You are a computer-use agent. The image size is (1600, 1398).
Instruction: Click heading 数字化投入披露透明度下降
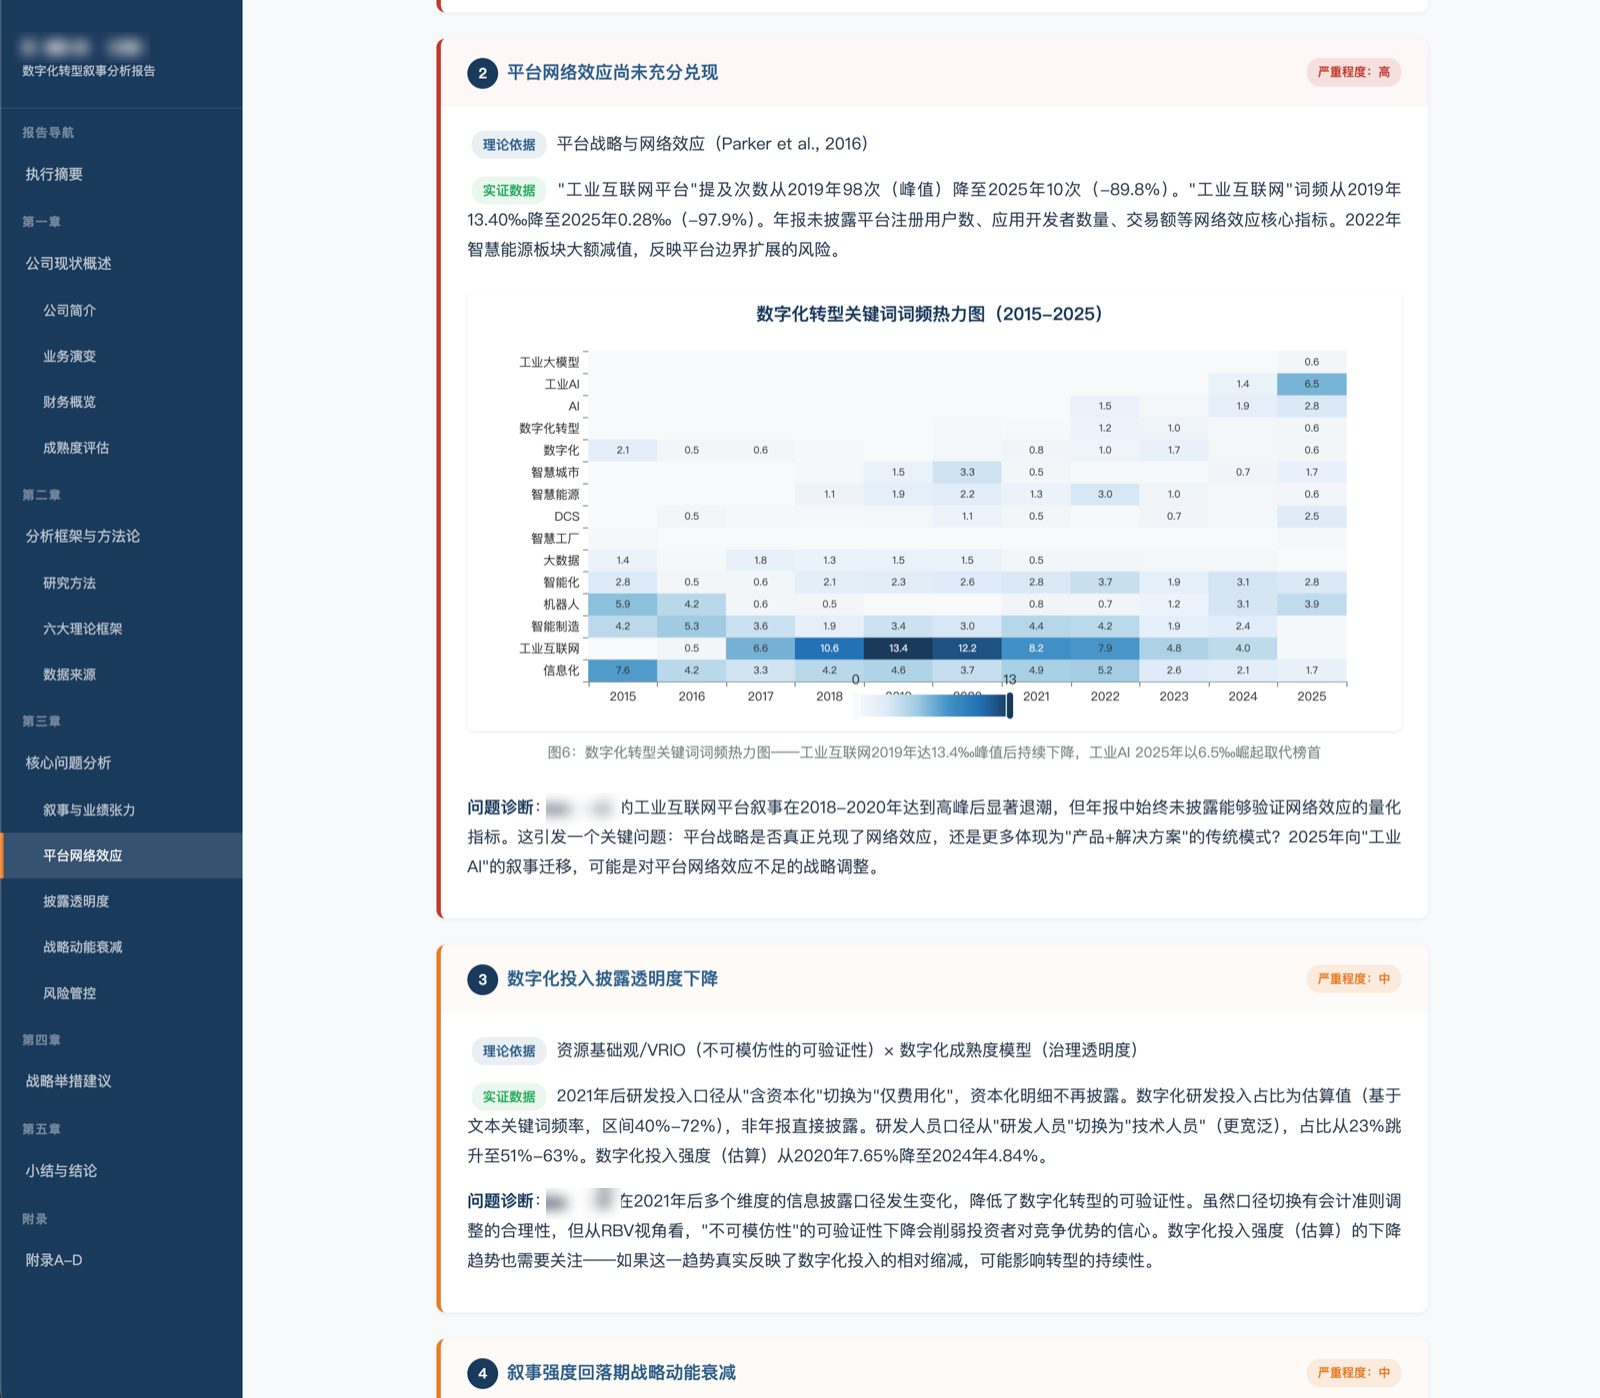[612, 979]
